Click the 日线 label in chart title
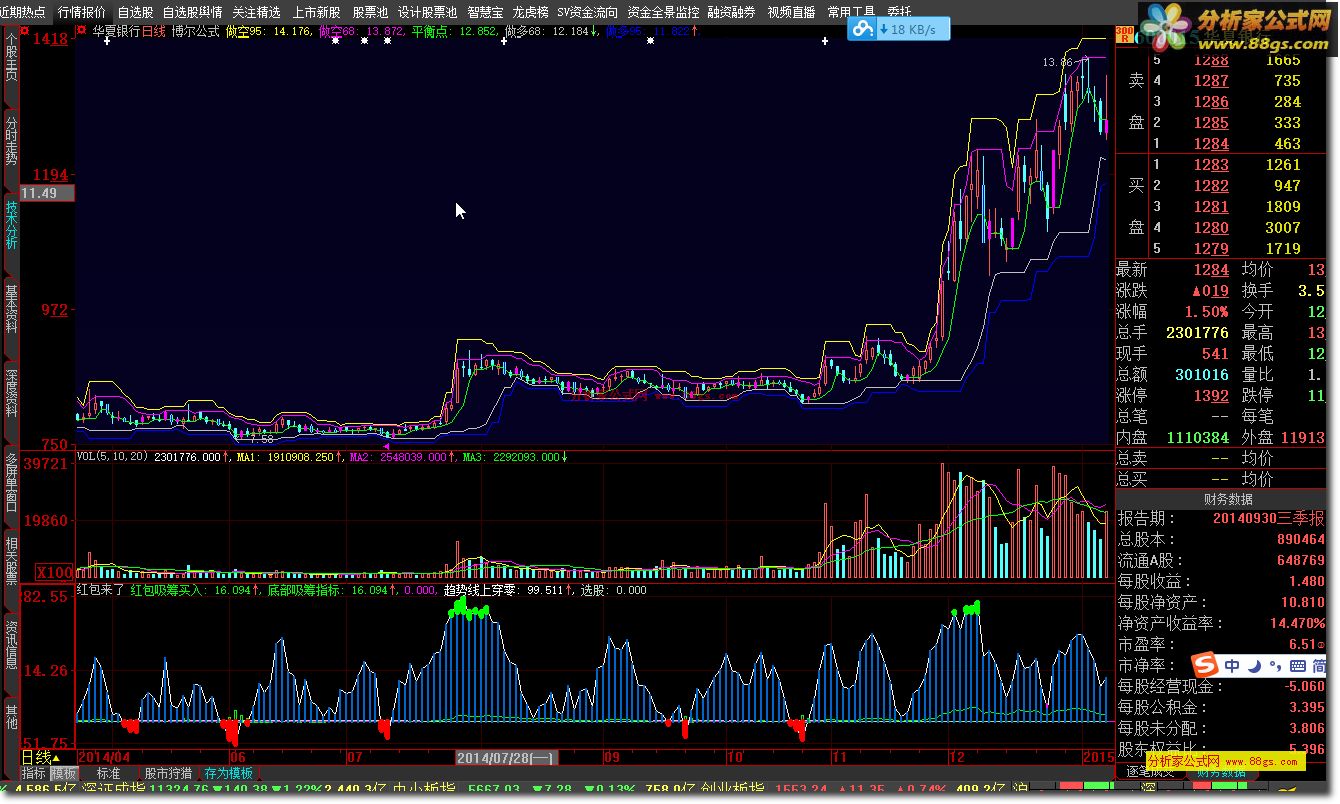The height and width of the screenshot is (804, 1340). (x=154, y=31)
